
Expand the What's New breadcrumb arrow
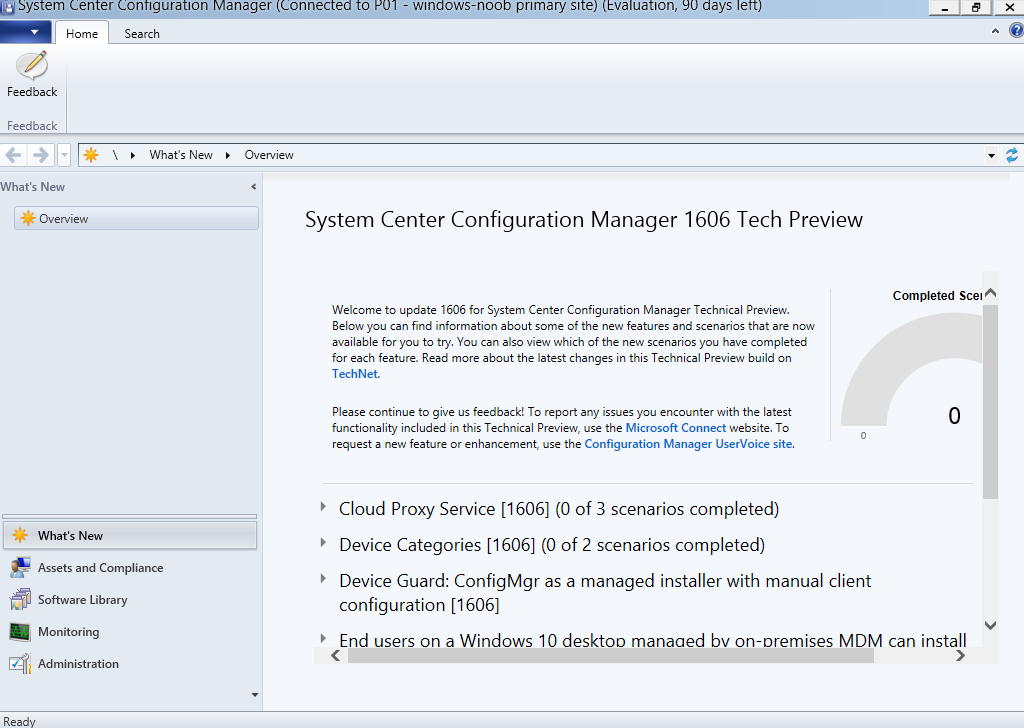point(228,155)
